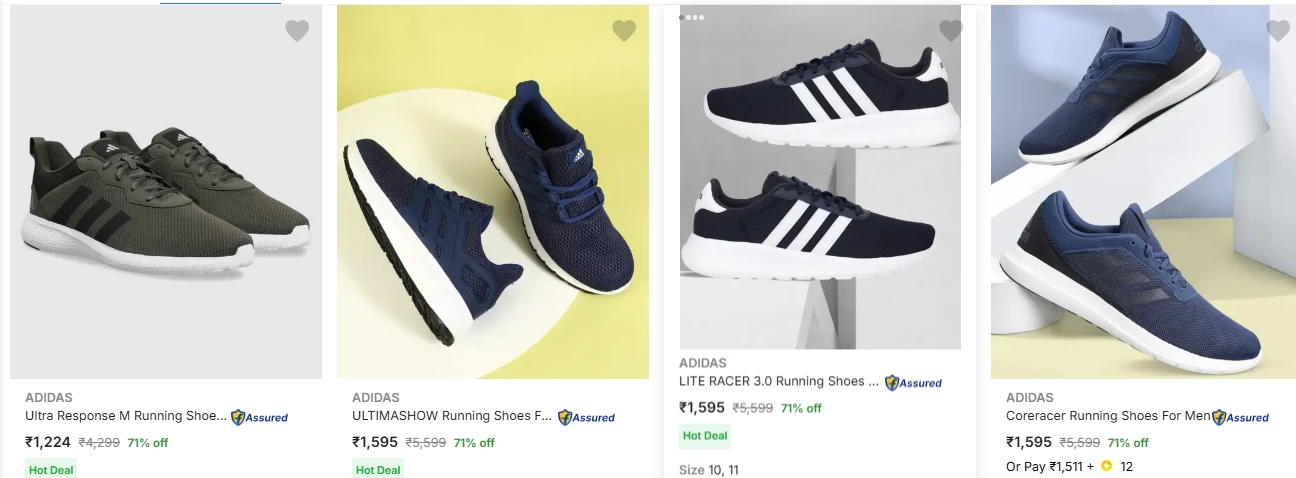This screenshot has height=478, width=1296.
Task: Favorite the LITE RACER 3.0 shoes
Action: pos(950,31)
